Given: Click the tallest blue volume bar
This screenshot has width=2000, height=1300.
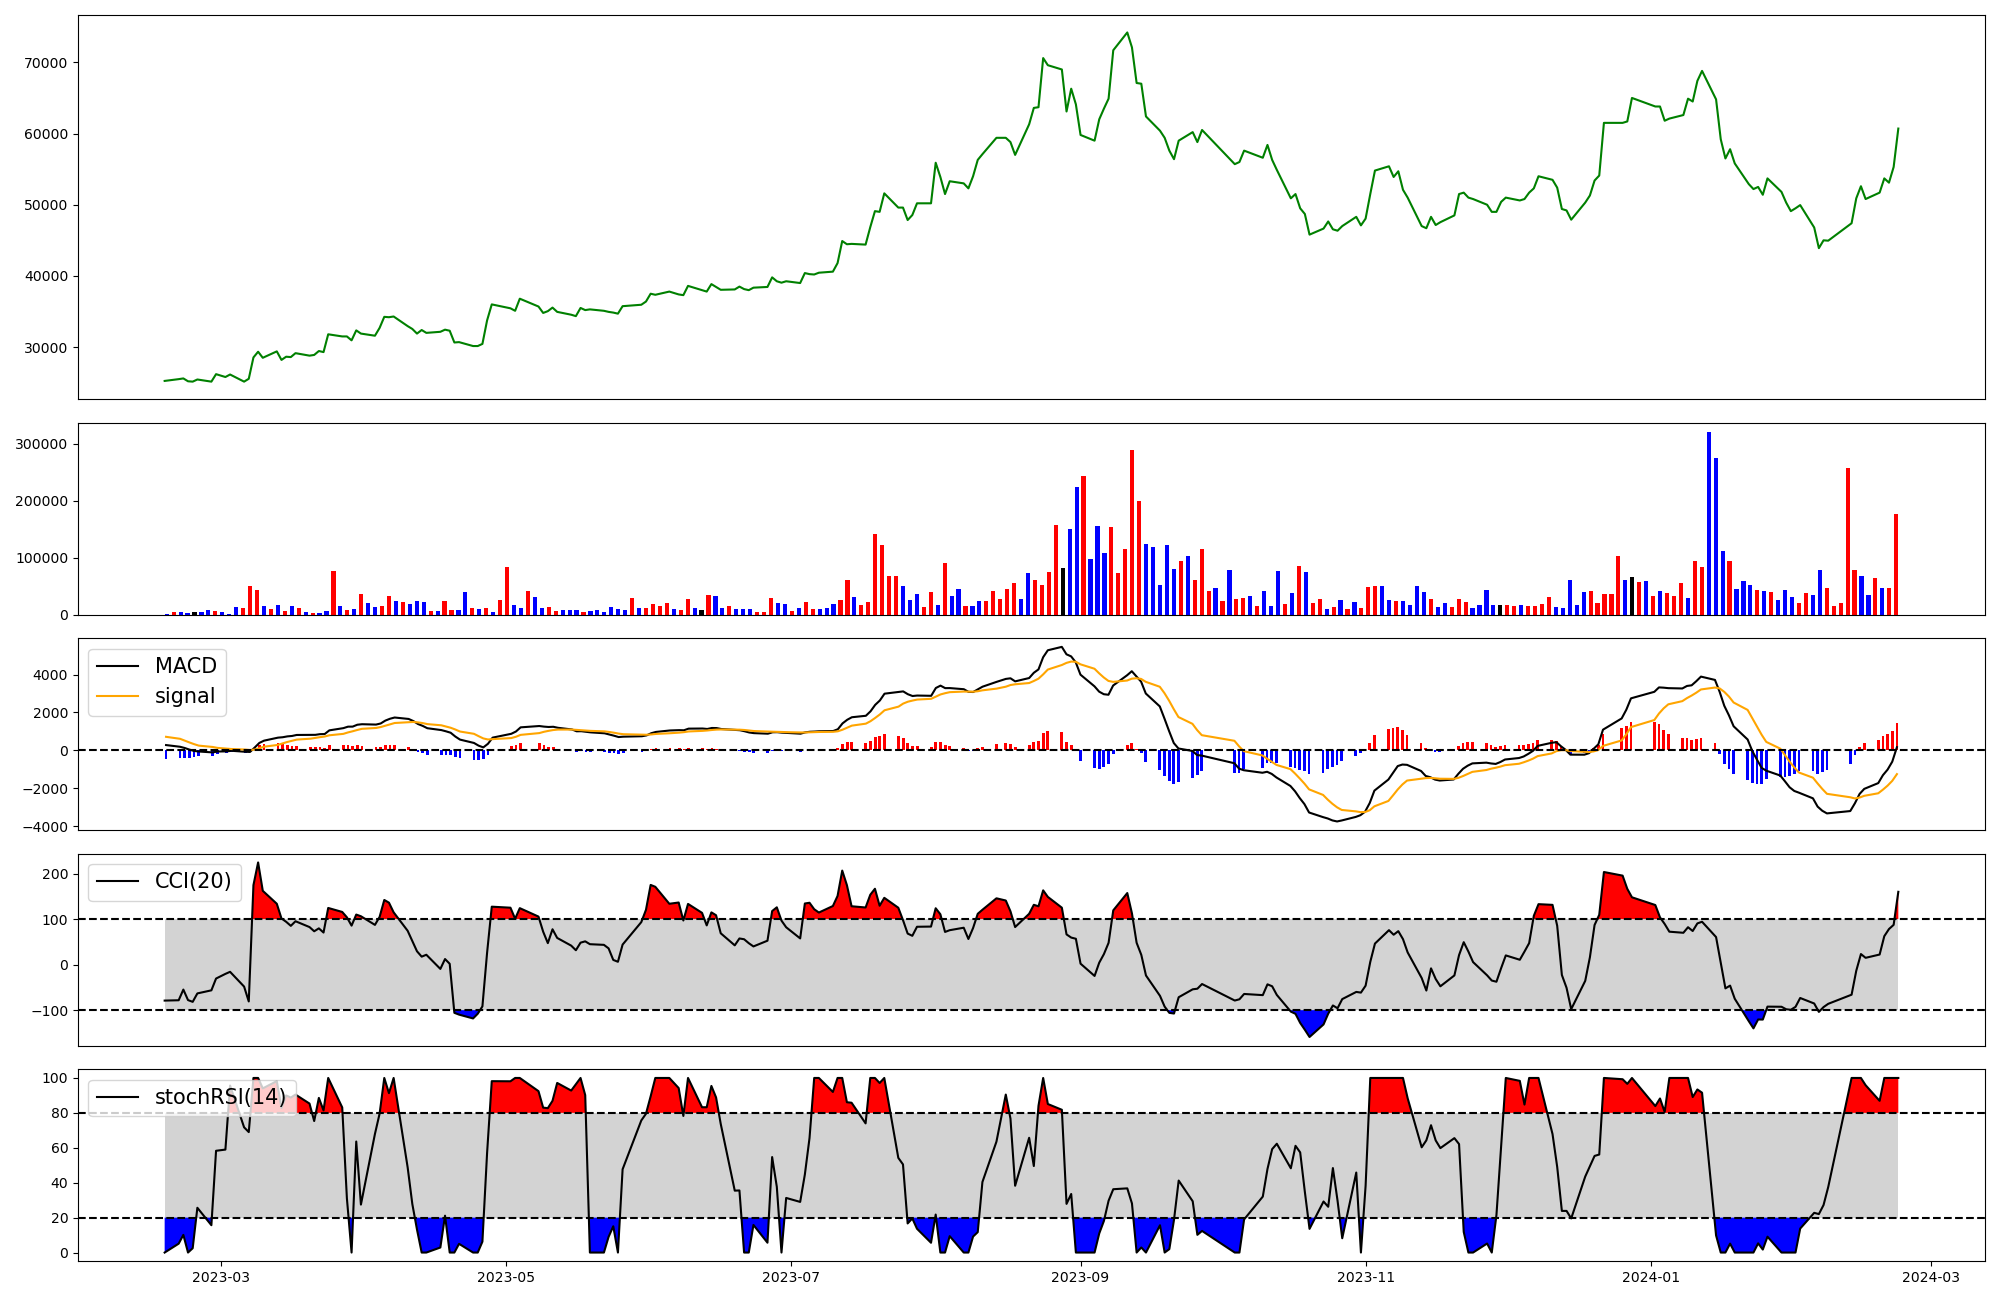Looking at the screenshot, I should pyautogui.click(x=1709, y=520).
